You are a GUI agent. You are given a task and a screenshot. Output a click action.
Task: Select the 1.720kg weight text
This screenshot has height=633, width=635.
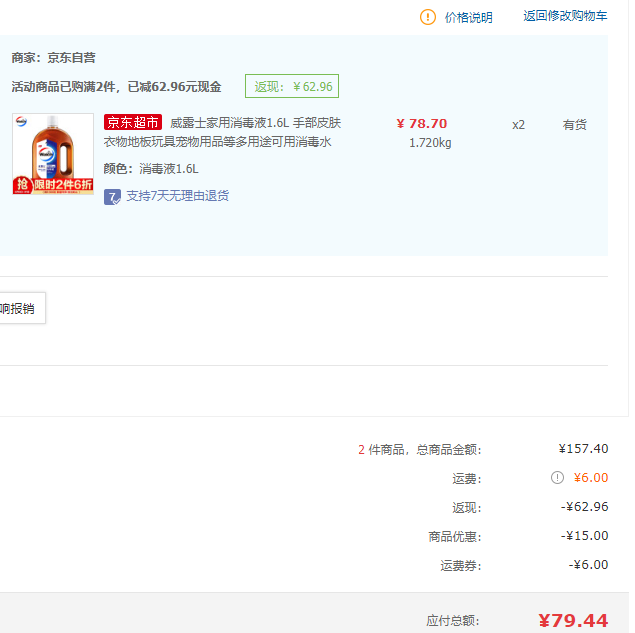click(x=430, y=143)
